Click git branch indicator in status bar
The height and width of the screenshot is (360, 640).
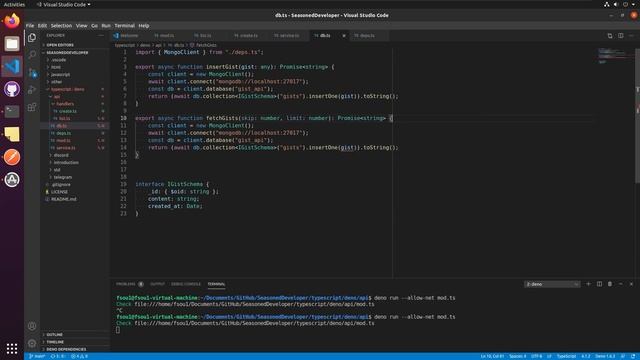tap(37, 356)
